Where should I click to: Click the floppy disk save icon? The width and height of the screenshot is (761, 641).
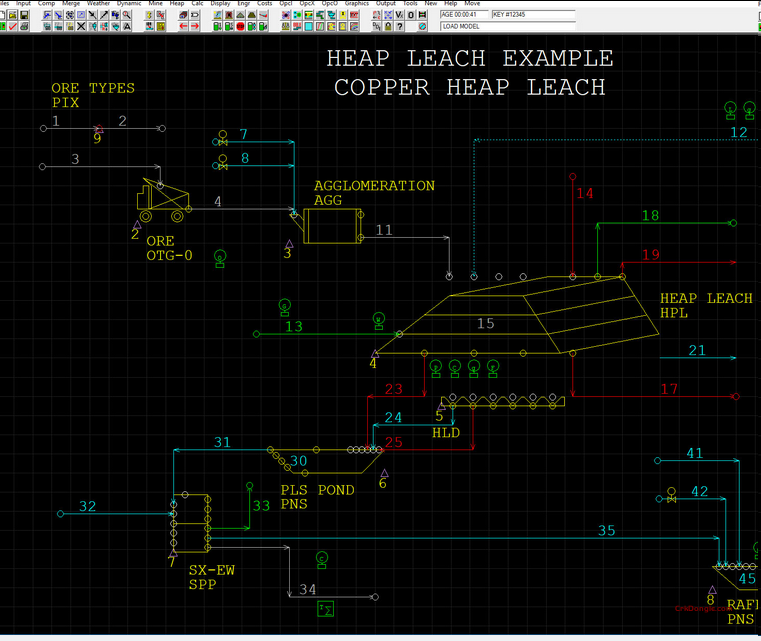pyautogui.click(x=24, y=14)
